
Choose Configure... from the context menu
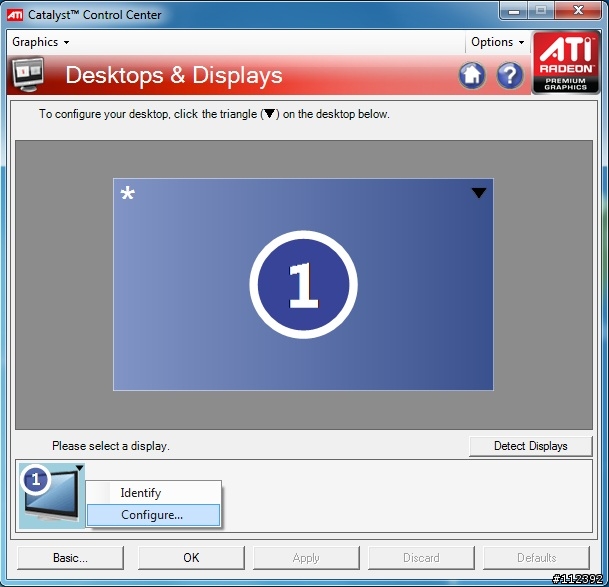pyautogui.click(x=153, y=515)
